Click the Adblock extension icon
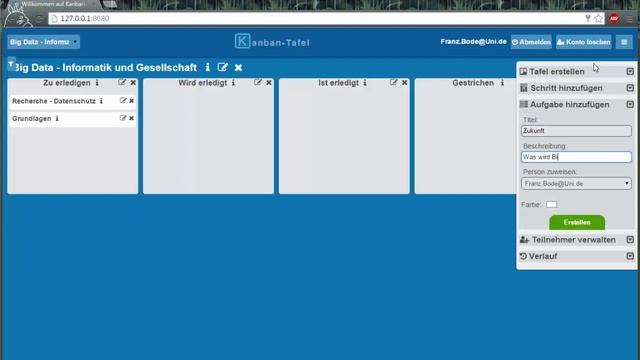This screenshot has height=360, width=640. [x=614, y=18]
